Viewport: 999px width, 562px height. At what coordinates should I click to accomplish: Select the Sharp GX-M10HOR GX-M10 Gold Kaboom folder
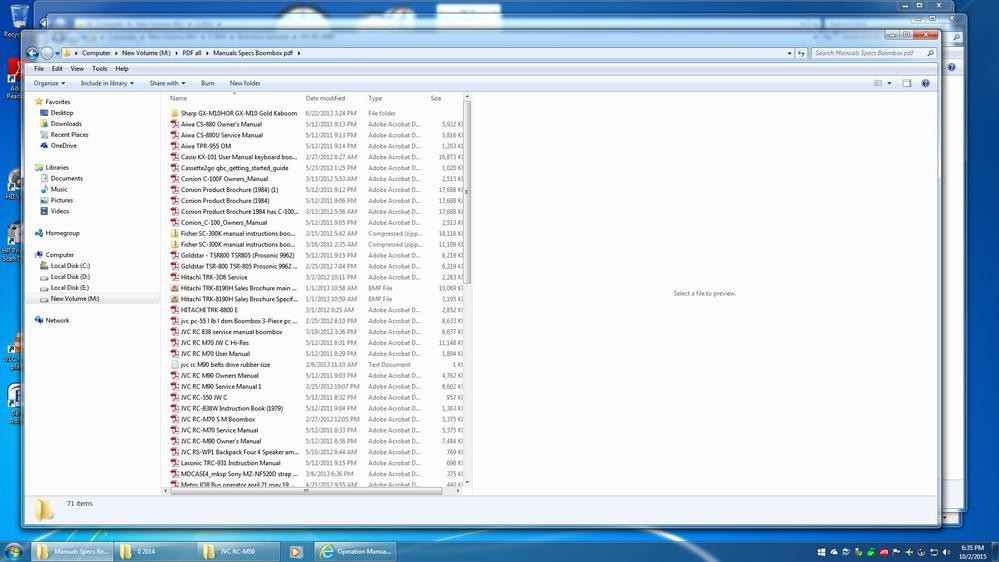[239, 113]
